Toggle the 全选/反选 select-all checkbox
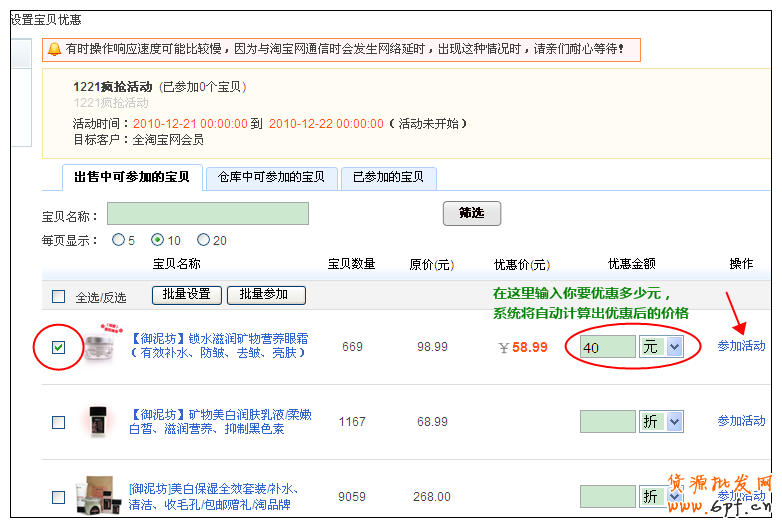This screenshot has height=528, width=782. [59, 296]
